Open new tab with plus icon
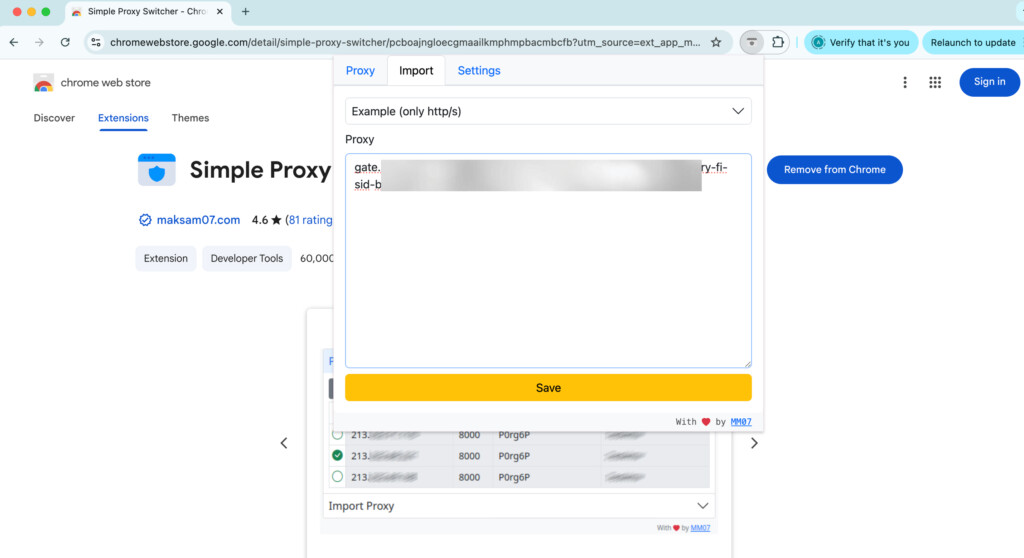The image size is (1024, 558). (x=246, y=12)
